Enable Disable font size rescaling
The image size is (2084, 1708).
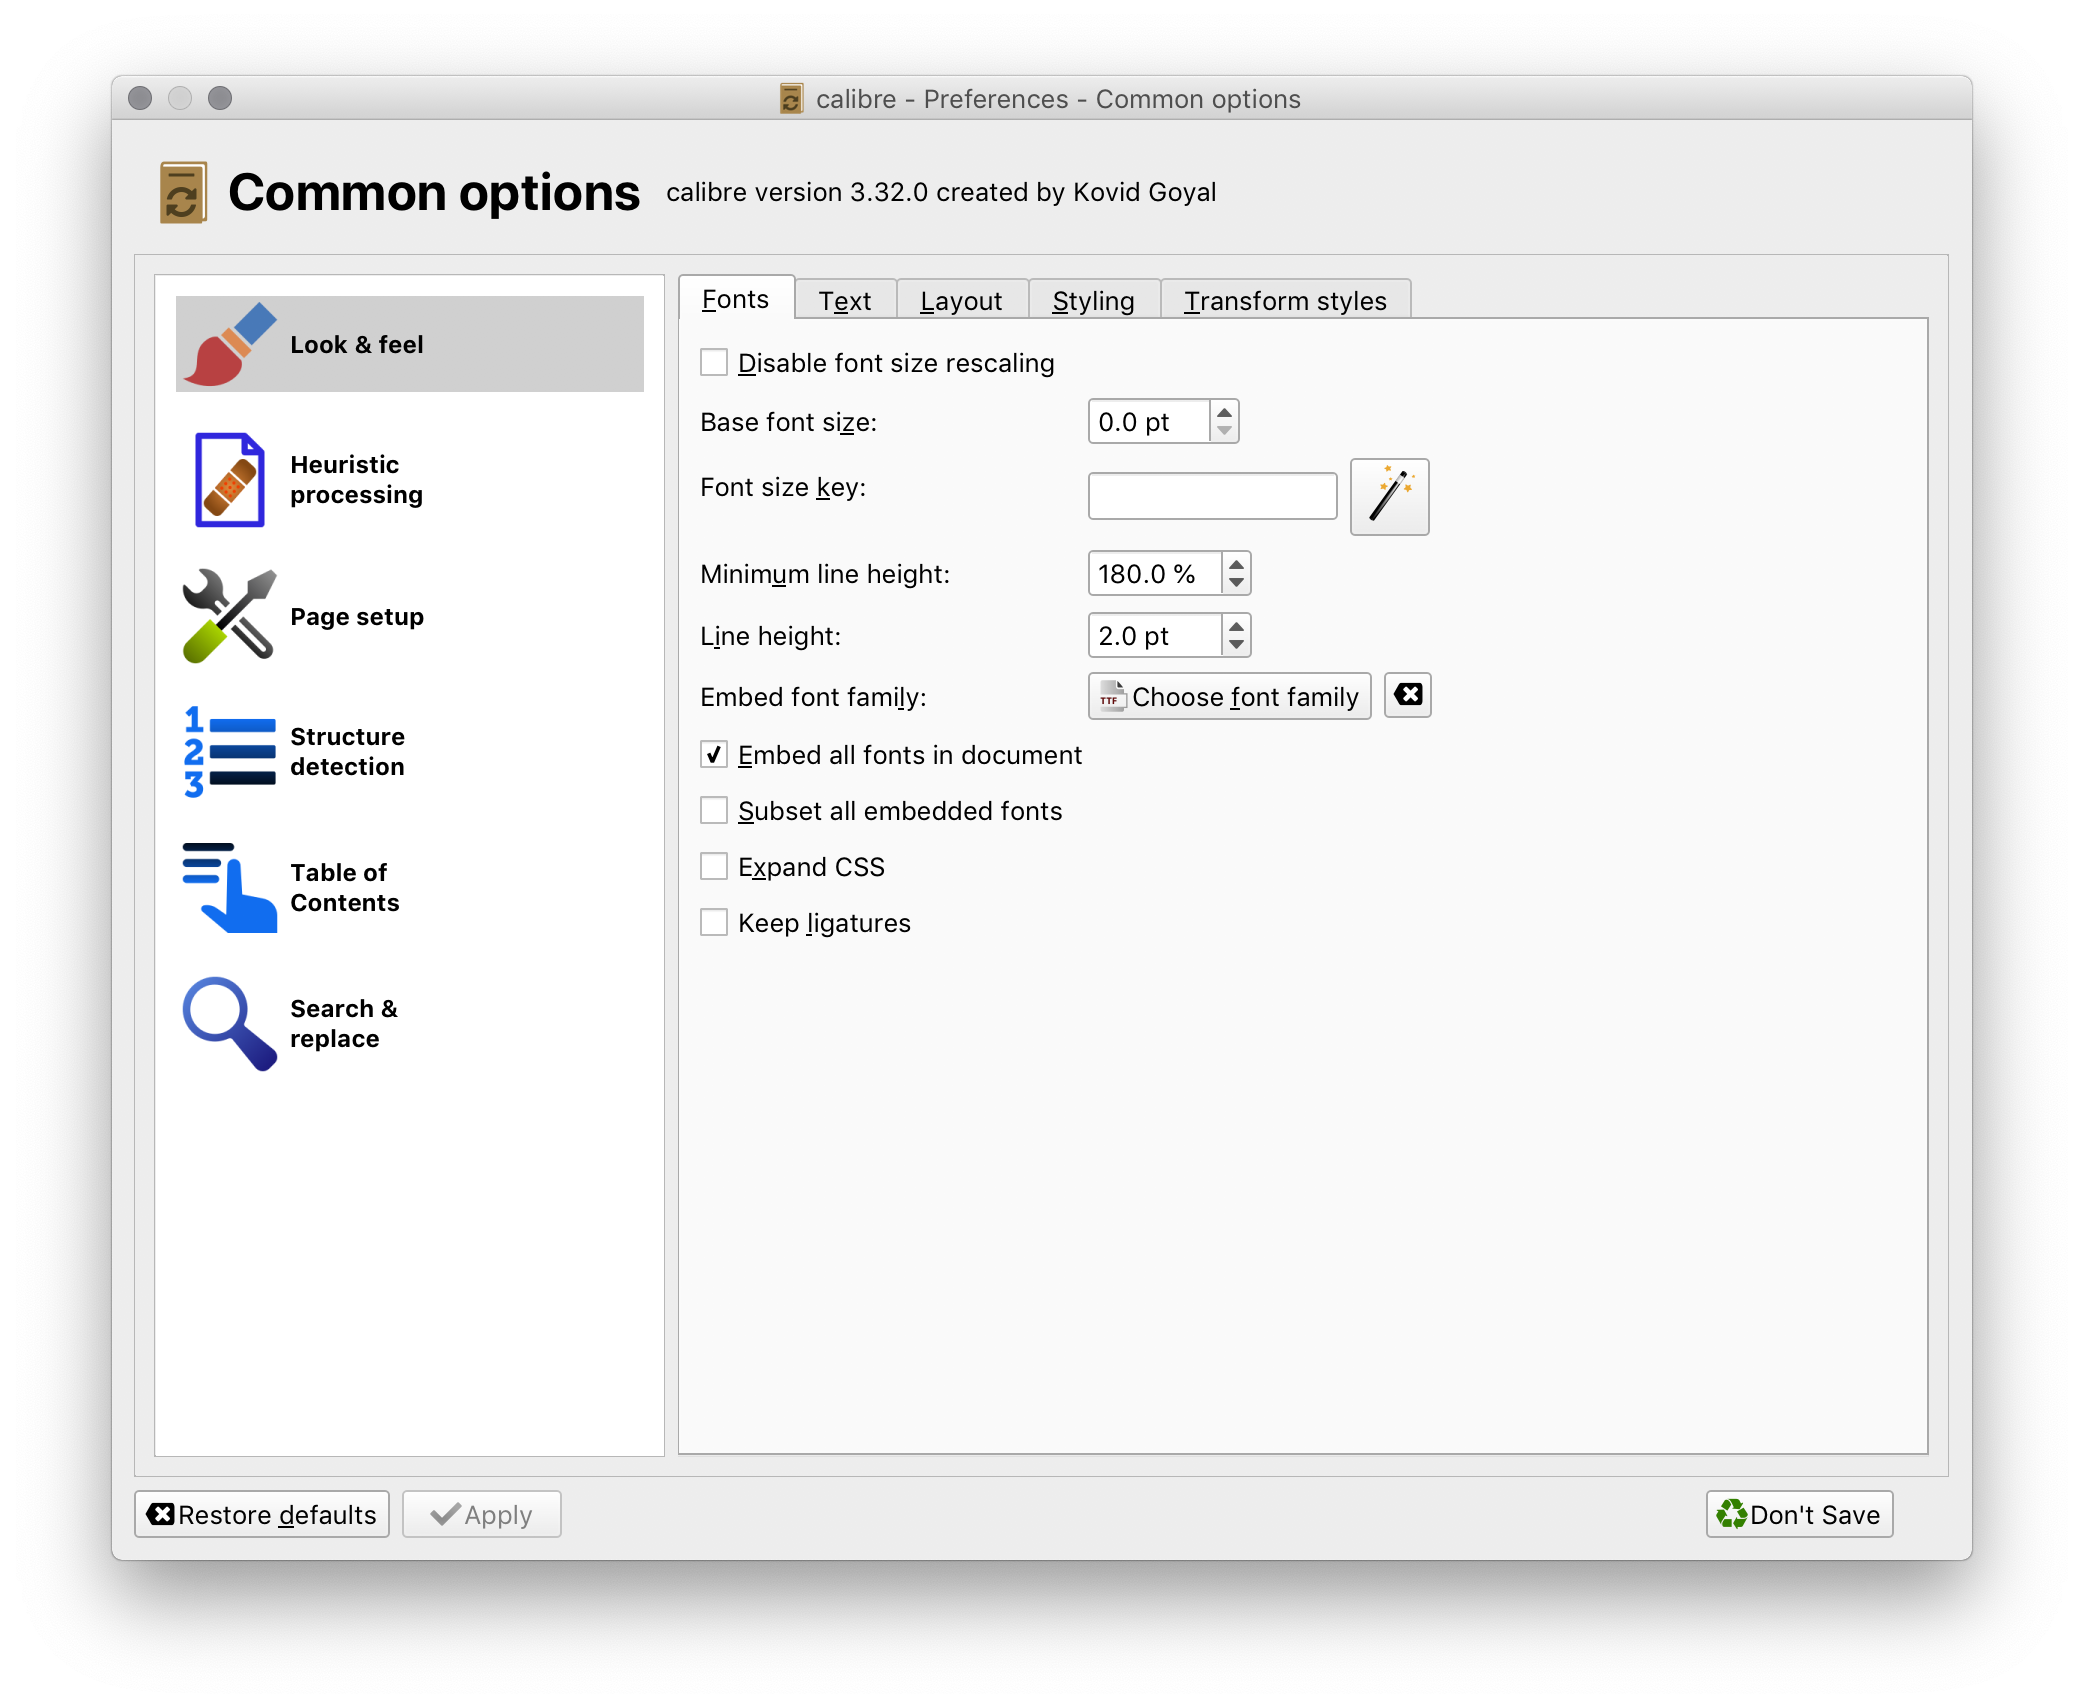pyautogui.click(x=714, y=363)
